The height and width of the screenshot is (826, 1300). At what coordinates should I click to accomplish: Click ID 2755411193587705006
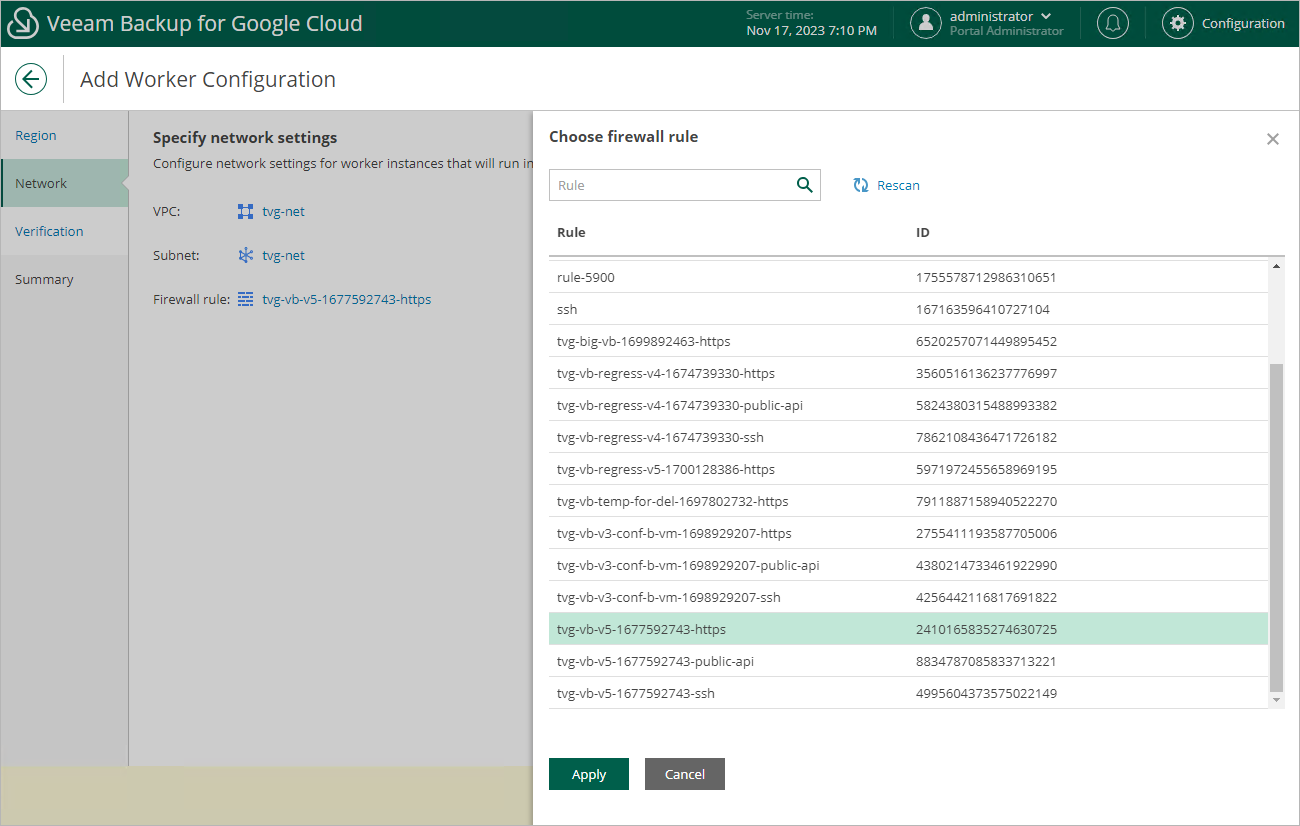[986, 533]
